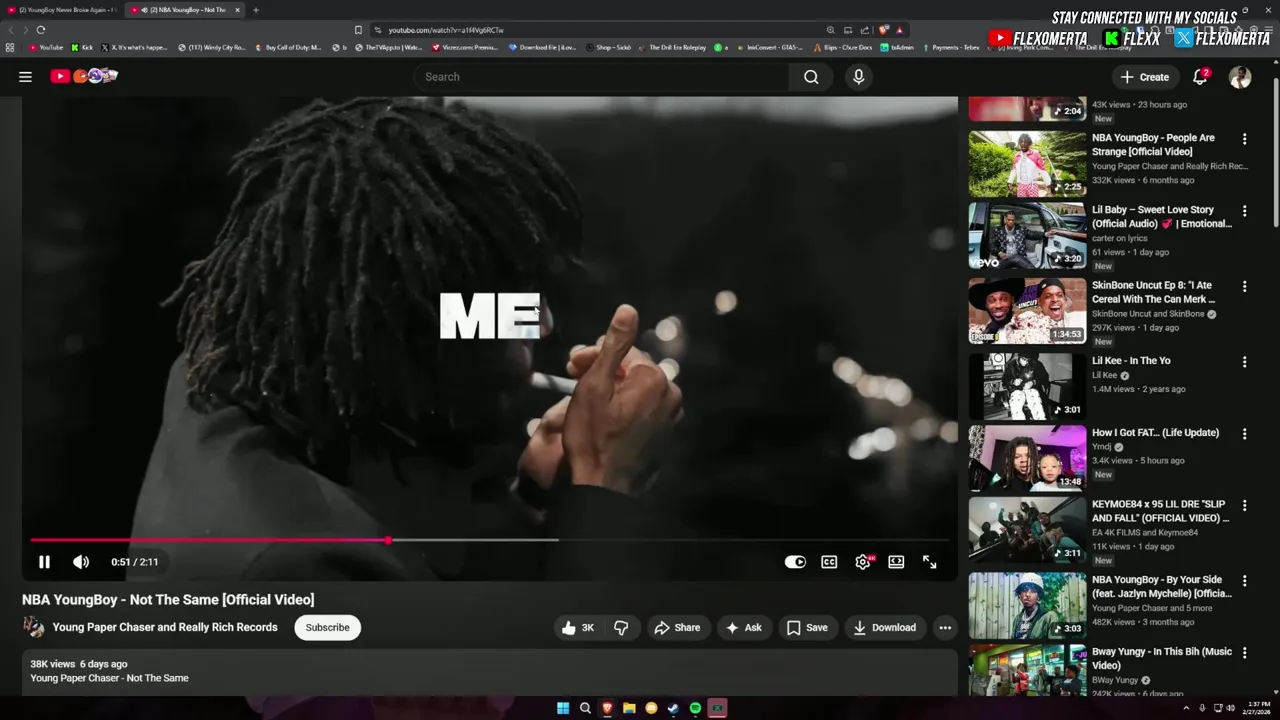Open options for Lil Baby Sweet Love Story

coord(1244,211)
